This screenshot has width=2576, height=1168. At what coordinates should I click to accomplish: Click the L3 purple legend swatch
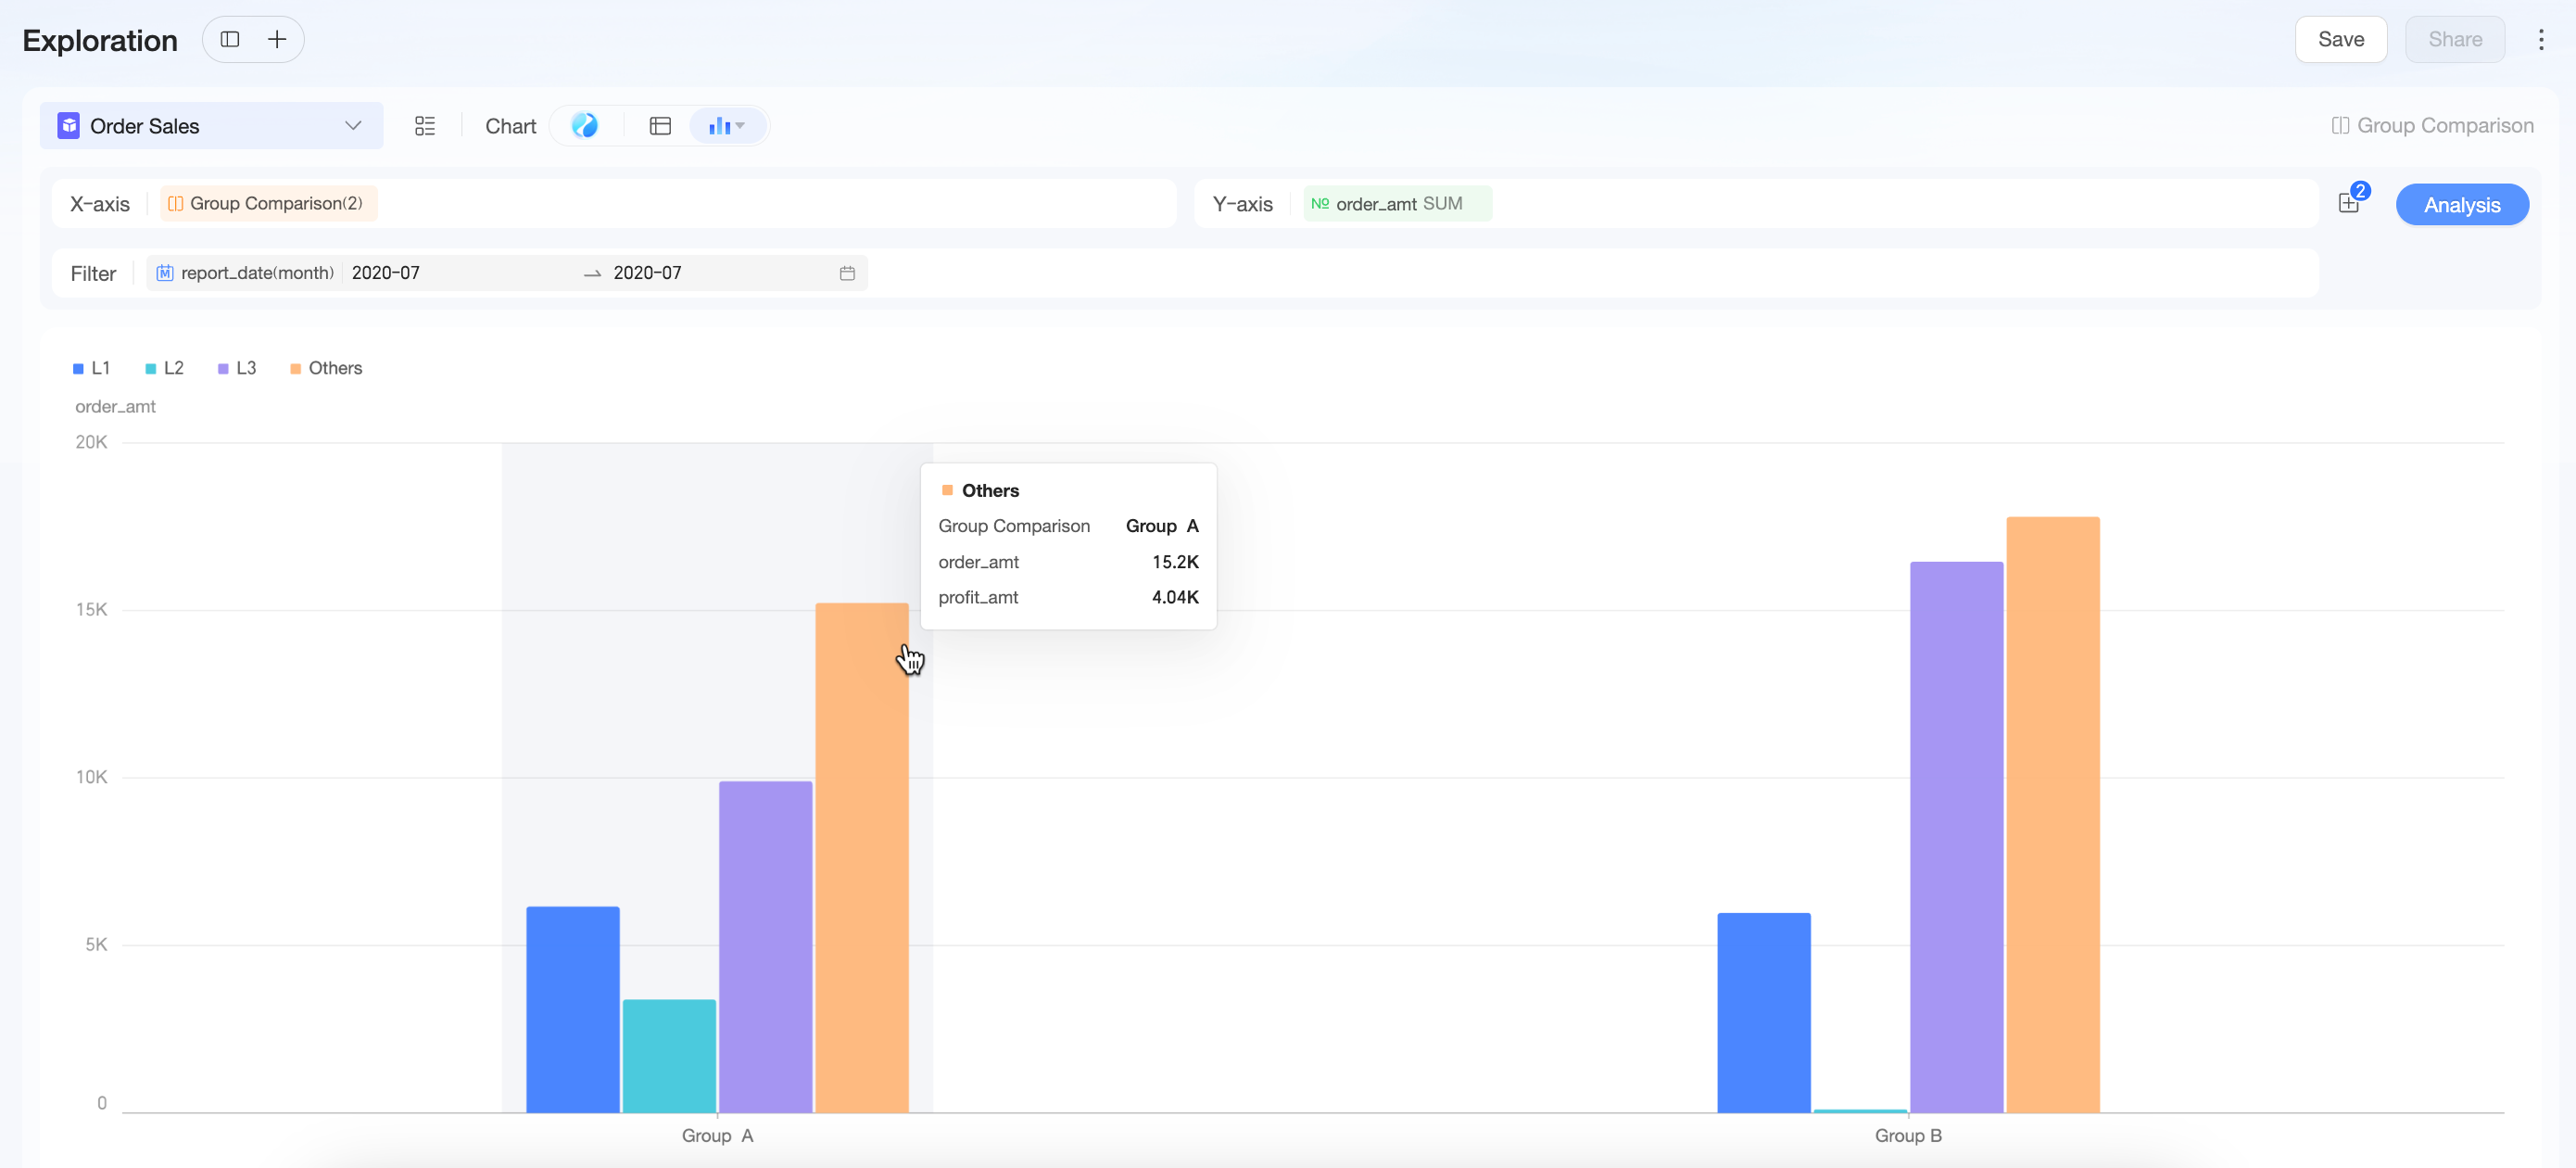[223, 369]
